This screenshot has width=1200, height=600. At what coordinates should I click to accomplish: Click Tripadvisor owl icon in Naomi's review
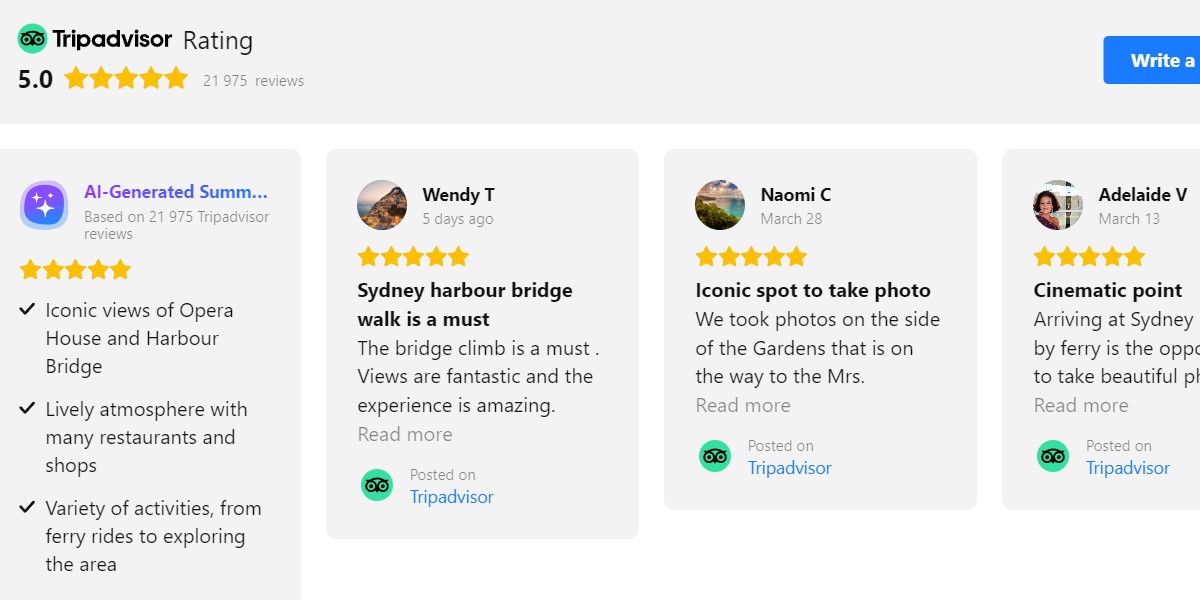(x=715, y=456)
